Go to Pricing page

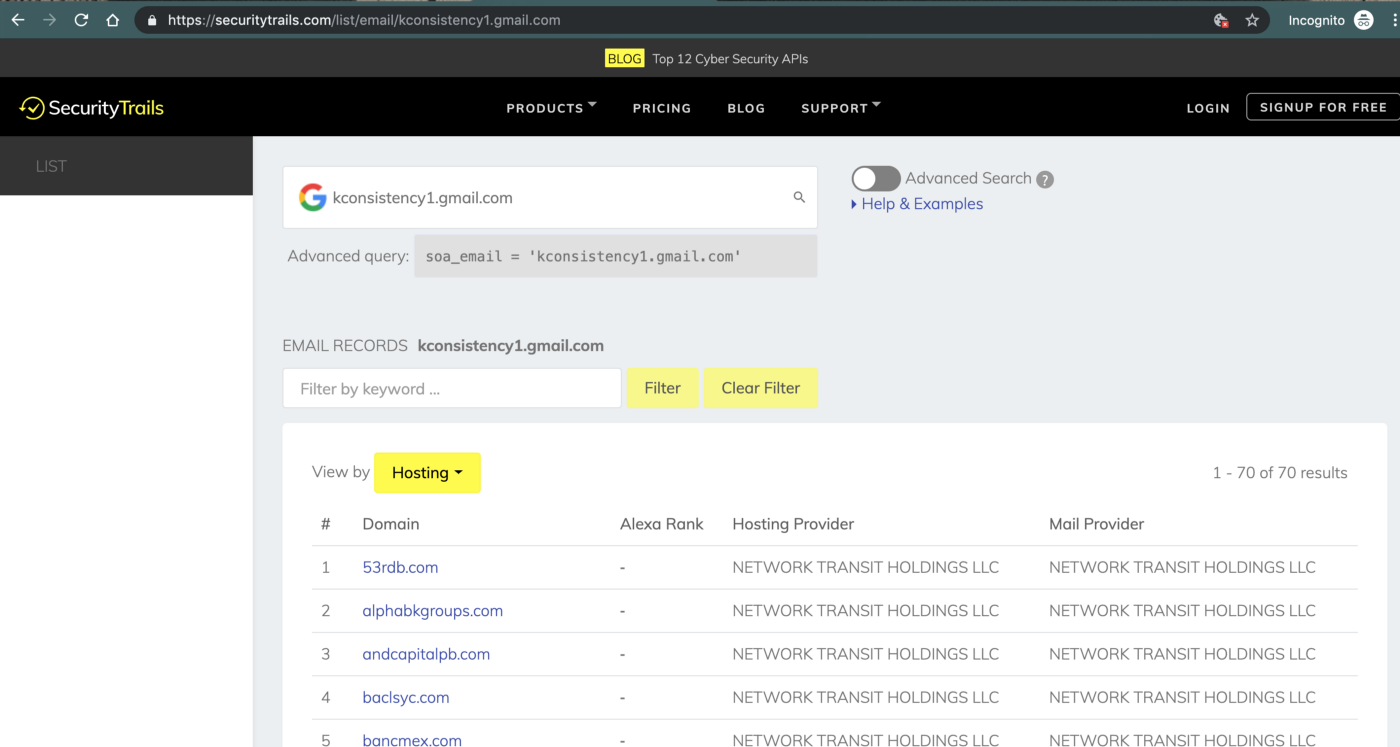662,108
